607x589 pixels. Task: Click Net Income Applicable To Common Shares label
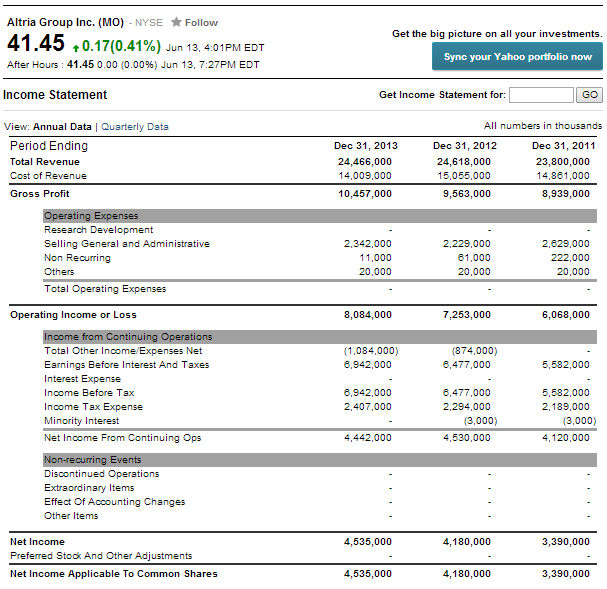(x=114, y=574)
